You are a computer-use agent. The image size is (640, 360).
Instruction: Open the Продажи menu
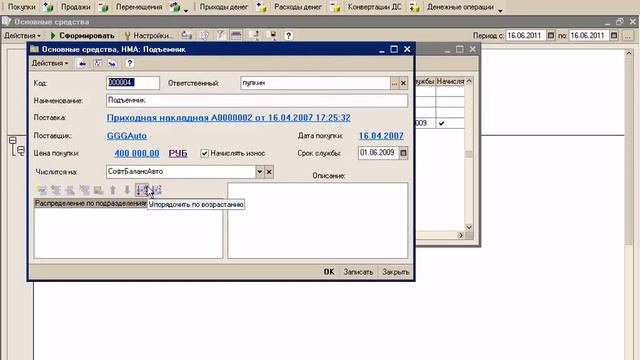click(x=76, y=7)
